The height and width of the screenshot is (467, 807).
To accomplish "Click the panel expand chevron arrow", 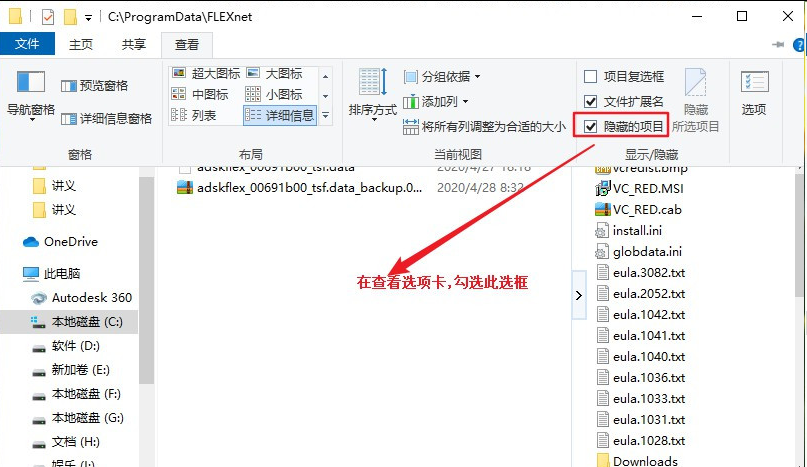I will pyautogui.click(x=579, y=296).
